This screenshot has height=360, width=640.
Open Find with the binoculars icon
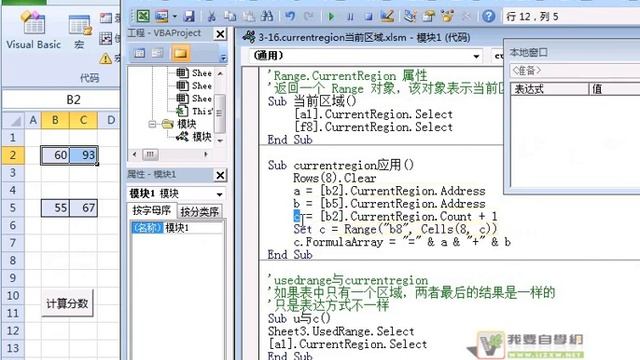[x=267, y=17]
